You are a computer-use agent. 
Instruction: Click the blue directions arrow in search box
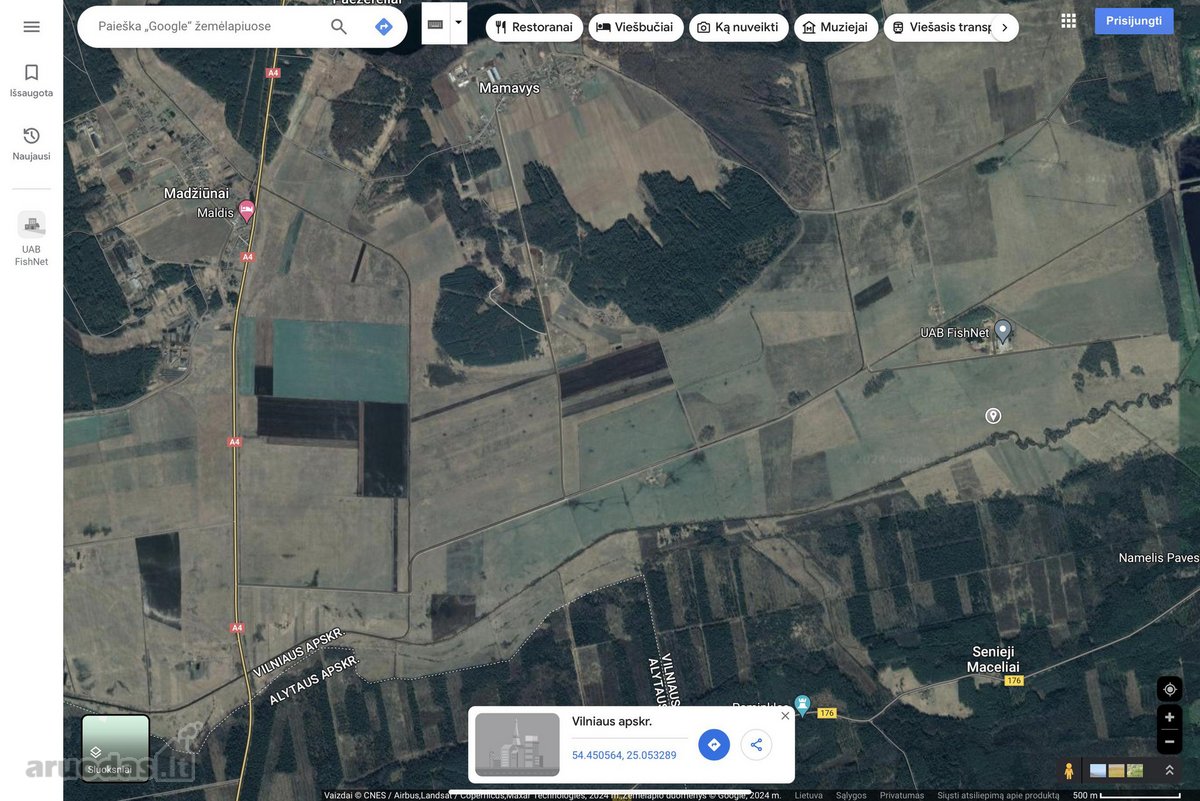(x=384, y=27)
